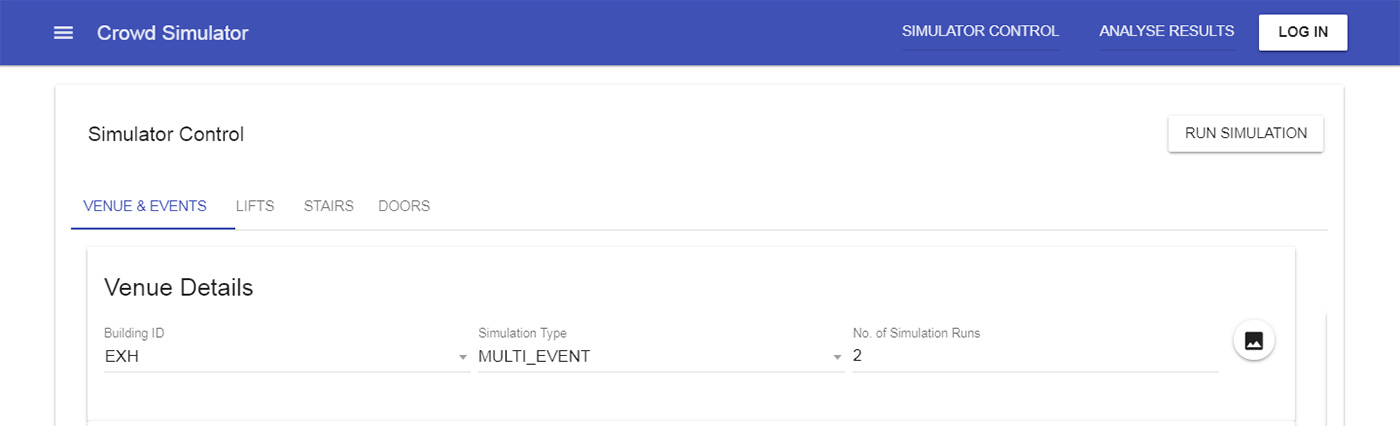Open the Stairs tab

coord(329,206)
